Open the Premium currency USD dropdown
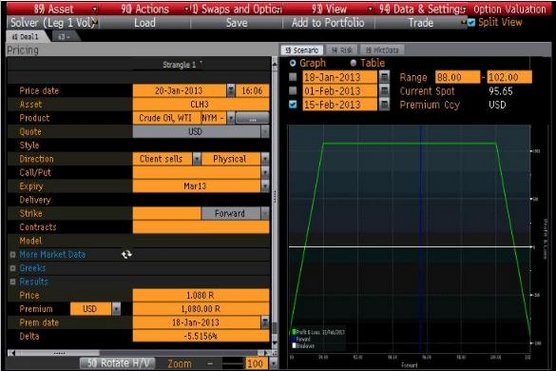This screenshot has width=556, height=371. pyautogui.click(x=116, y=309)
